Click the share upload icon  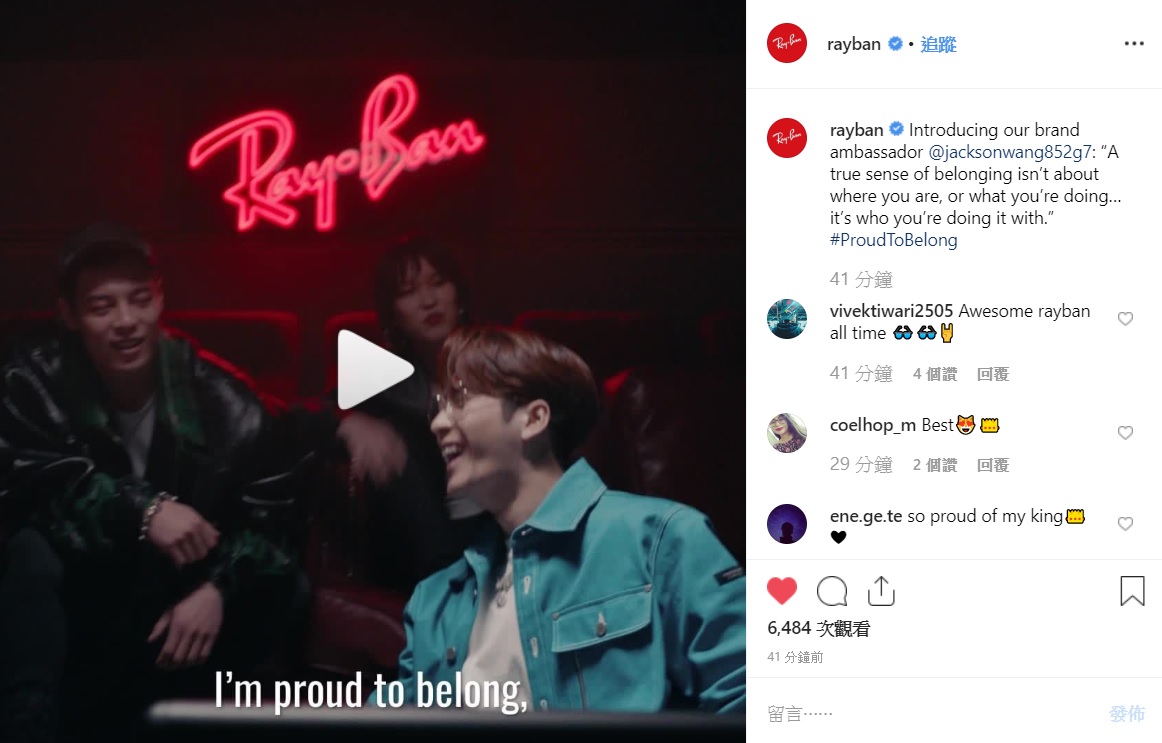point(881,590)
